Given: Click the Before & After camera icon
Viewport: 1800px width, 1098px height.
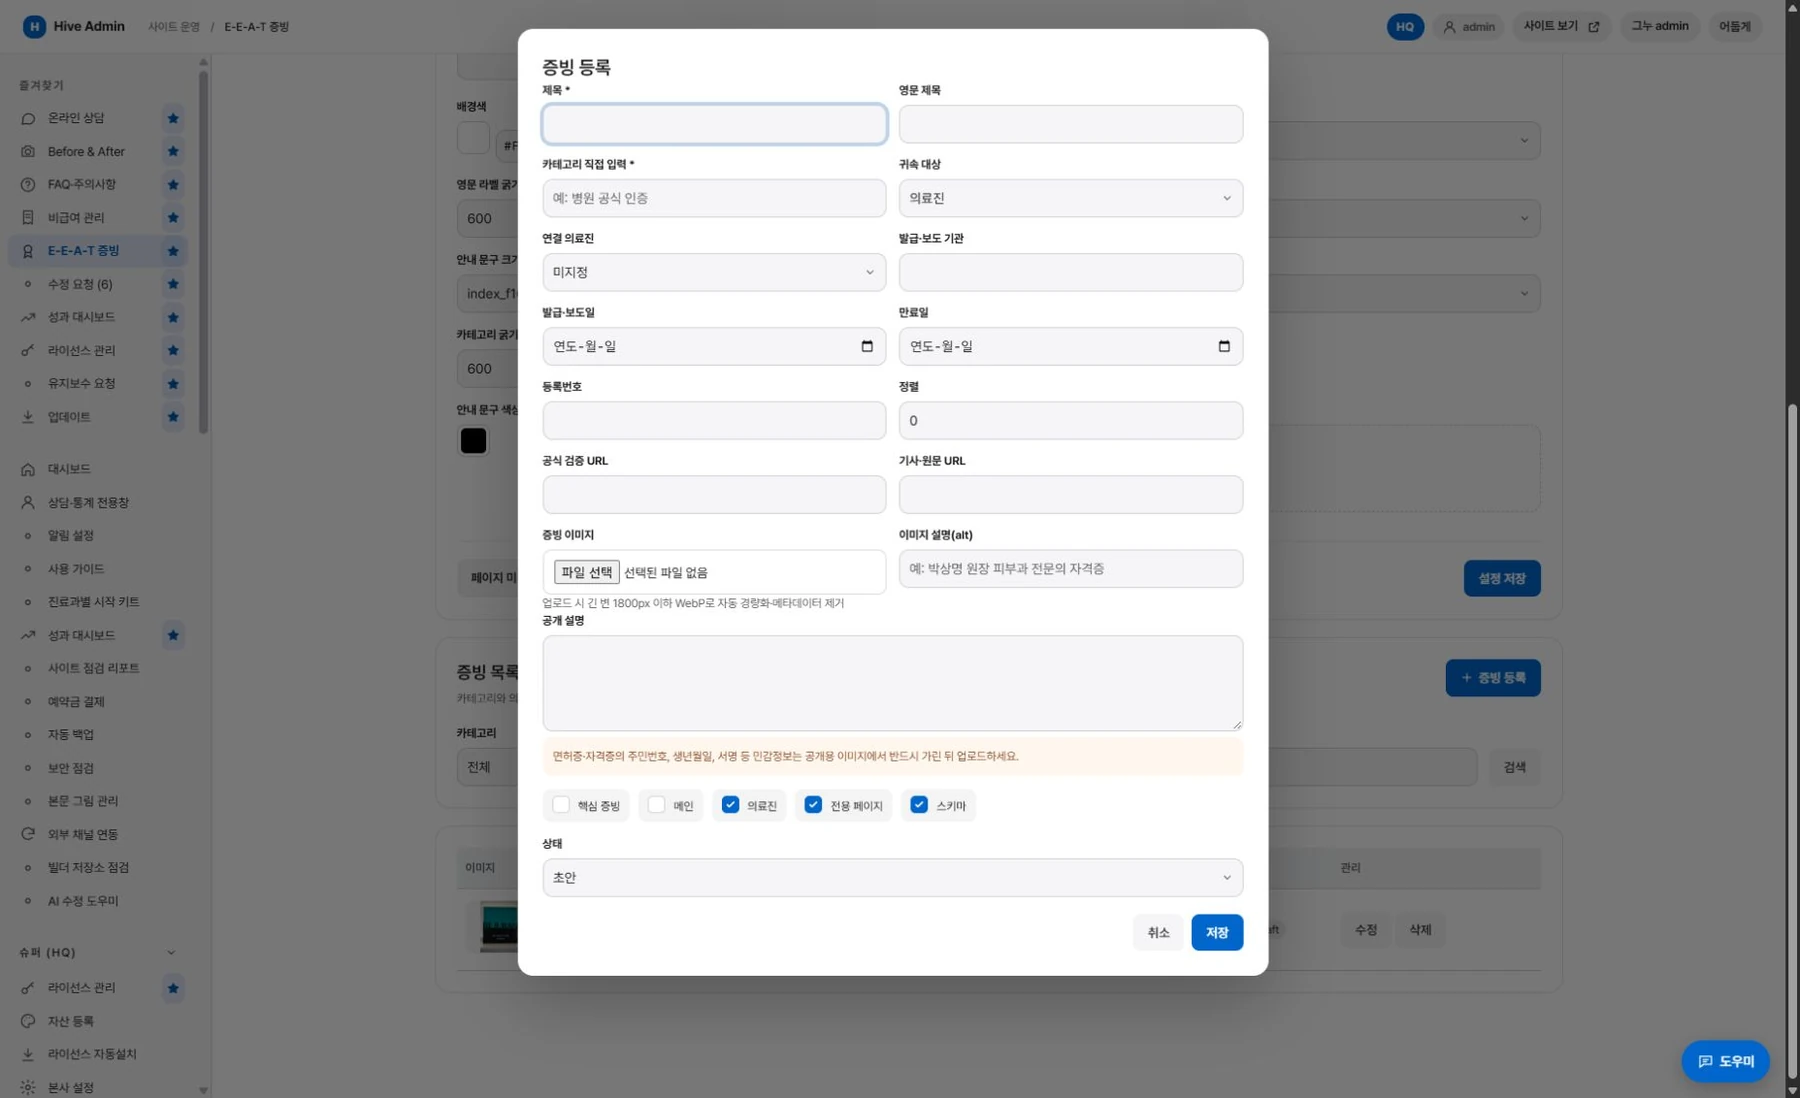Looking at the screenshot, I should point(28,151).
